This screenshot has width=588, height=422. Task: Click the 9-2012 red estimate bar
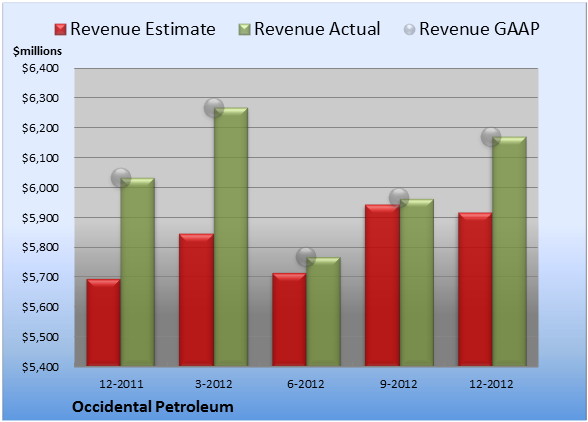click(382, 285)
